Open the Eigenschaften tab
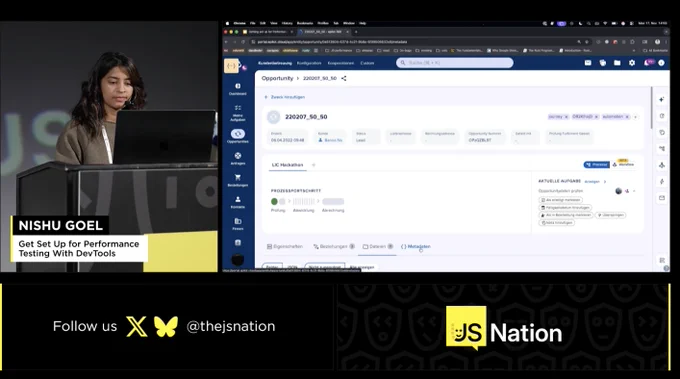The image size is (680, 379). (285, 246)
